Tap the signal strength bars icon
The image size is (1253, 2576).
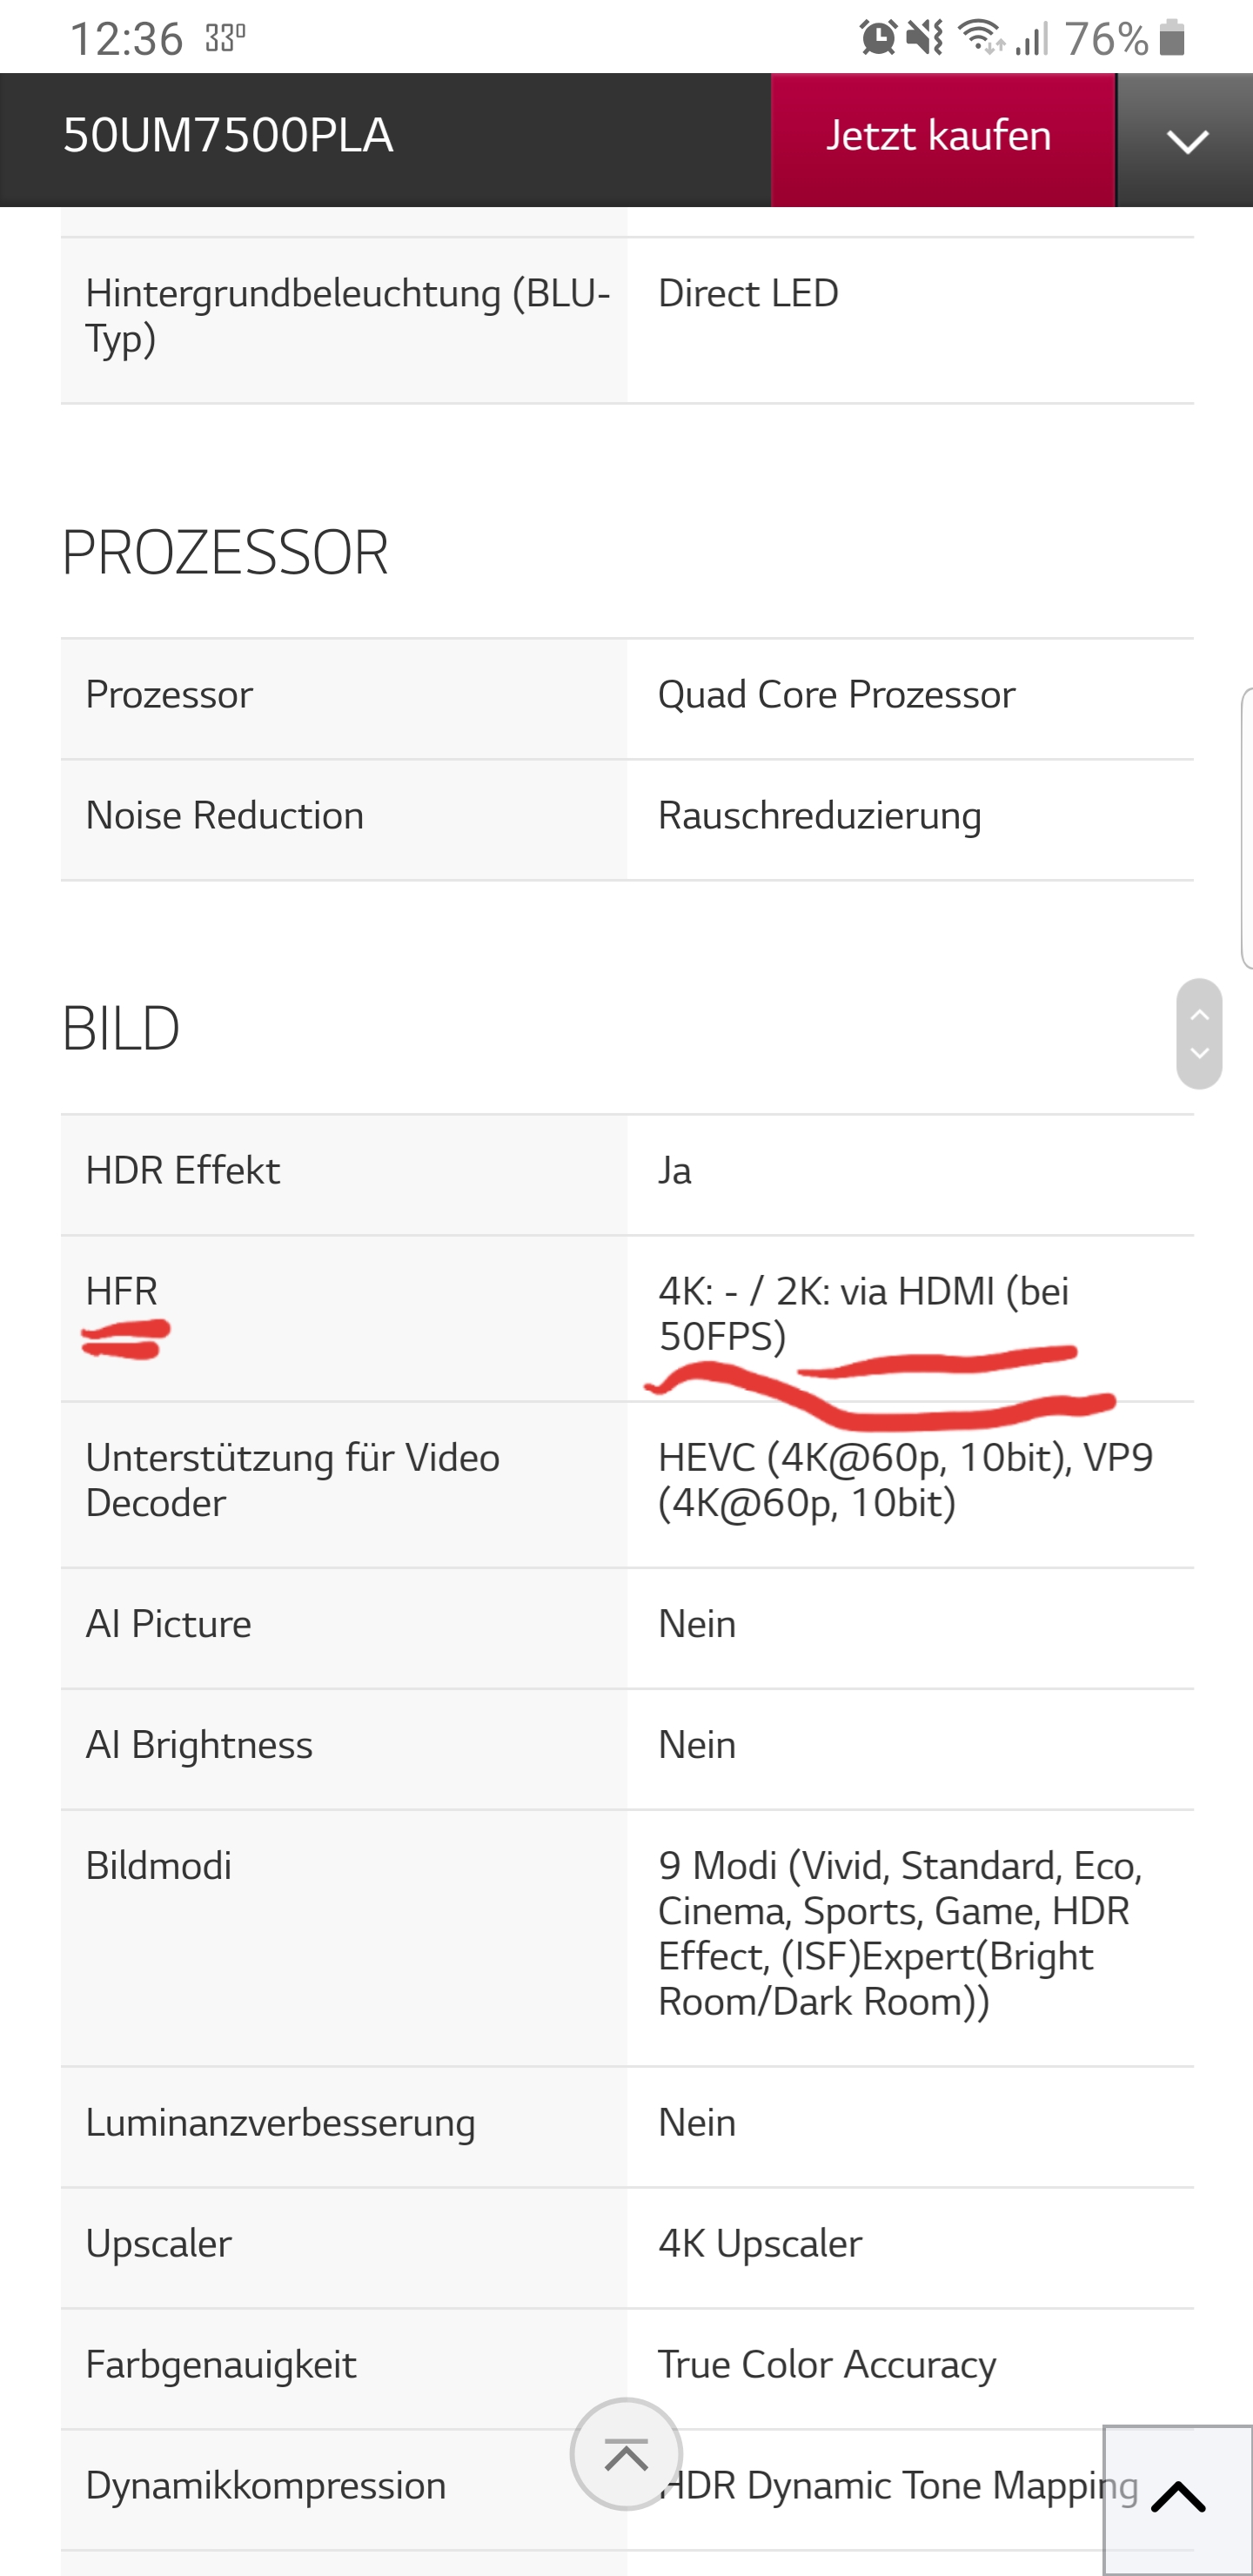[x=1031, y=38]
